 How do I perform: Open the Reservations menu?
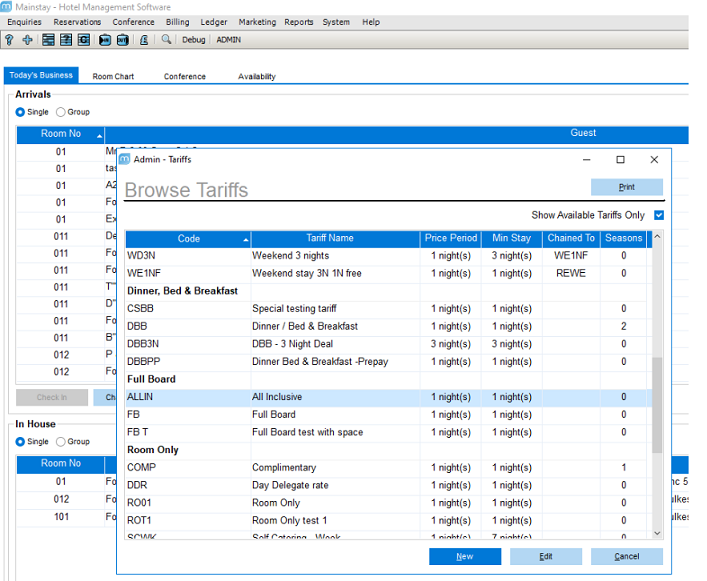point(77,22)
